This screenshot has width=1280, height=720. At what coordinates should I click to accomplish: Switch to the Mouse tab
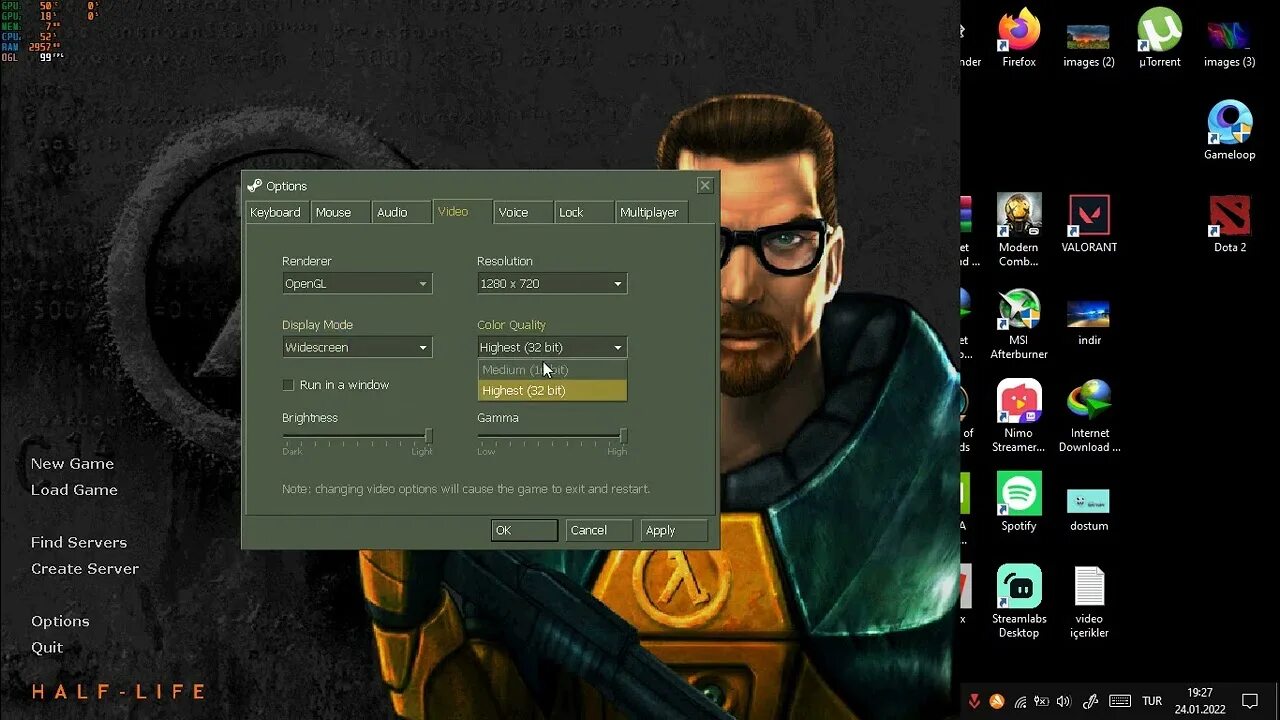[x=340, y=212]
